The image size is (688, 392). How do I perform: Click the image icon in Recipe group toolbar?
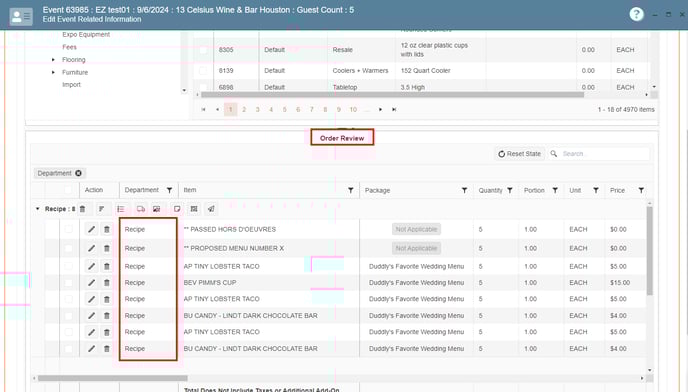coord(157,209)
